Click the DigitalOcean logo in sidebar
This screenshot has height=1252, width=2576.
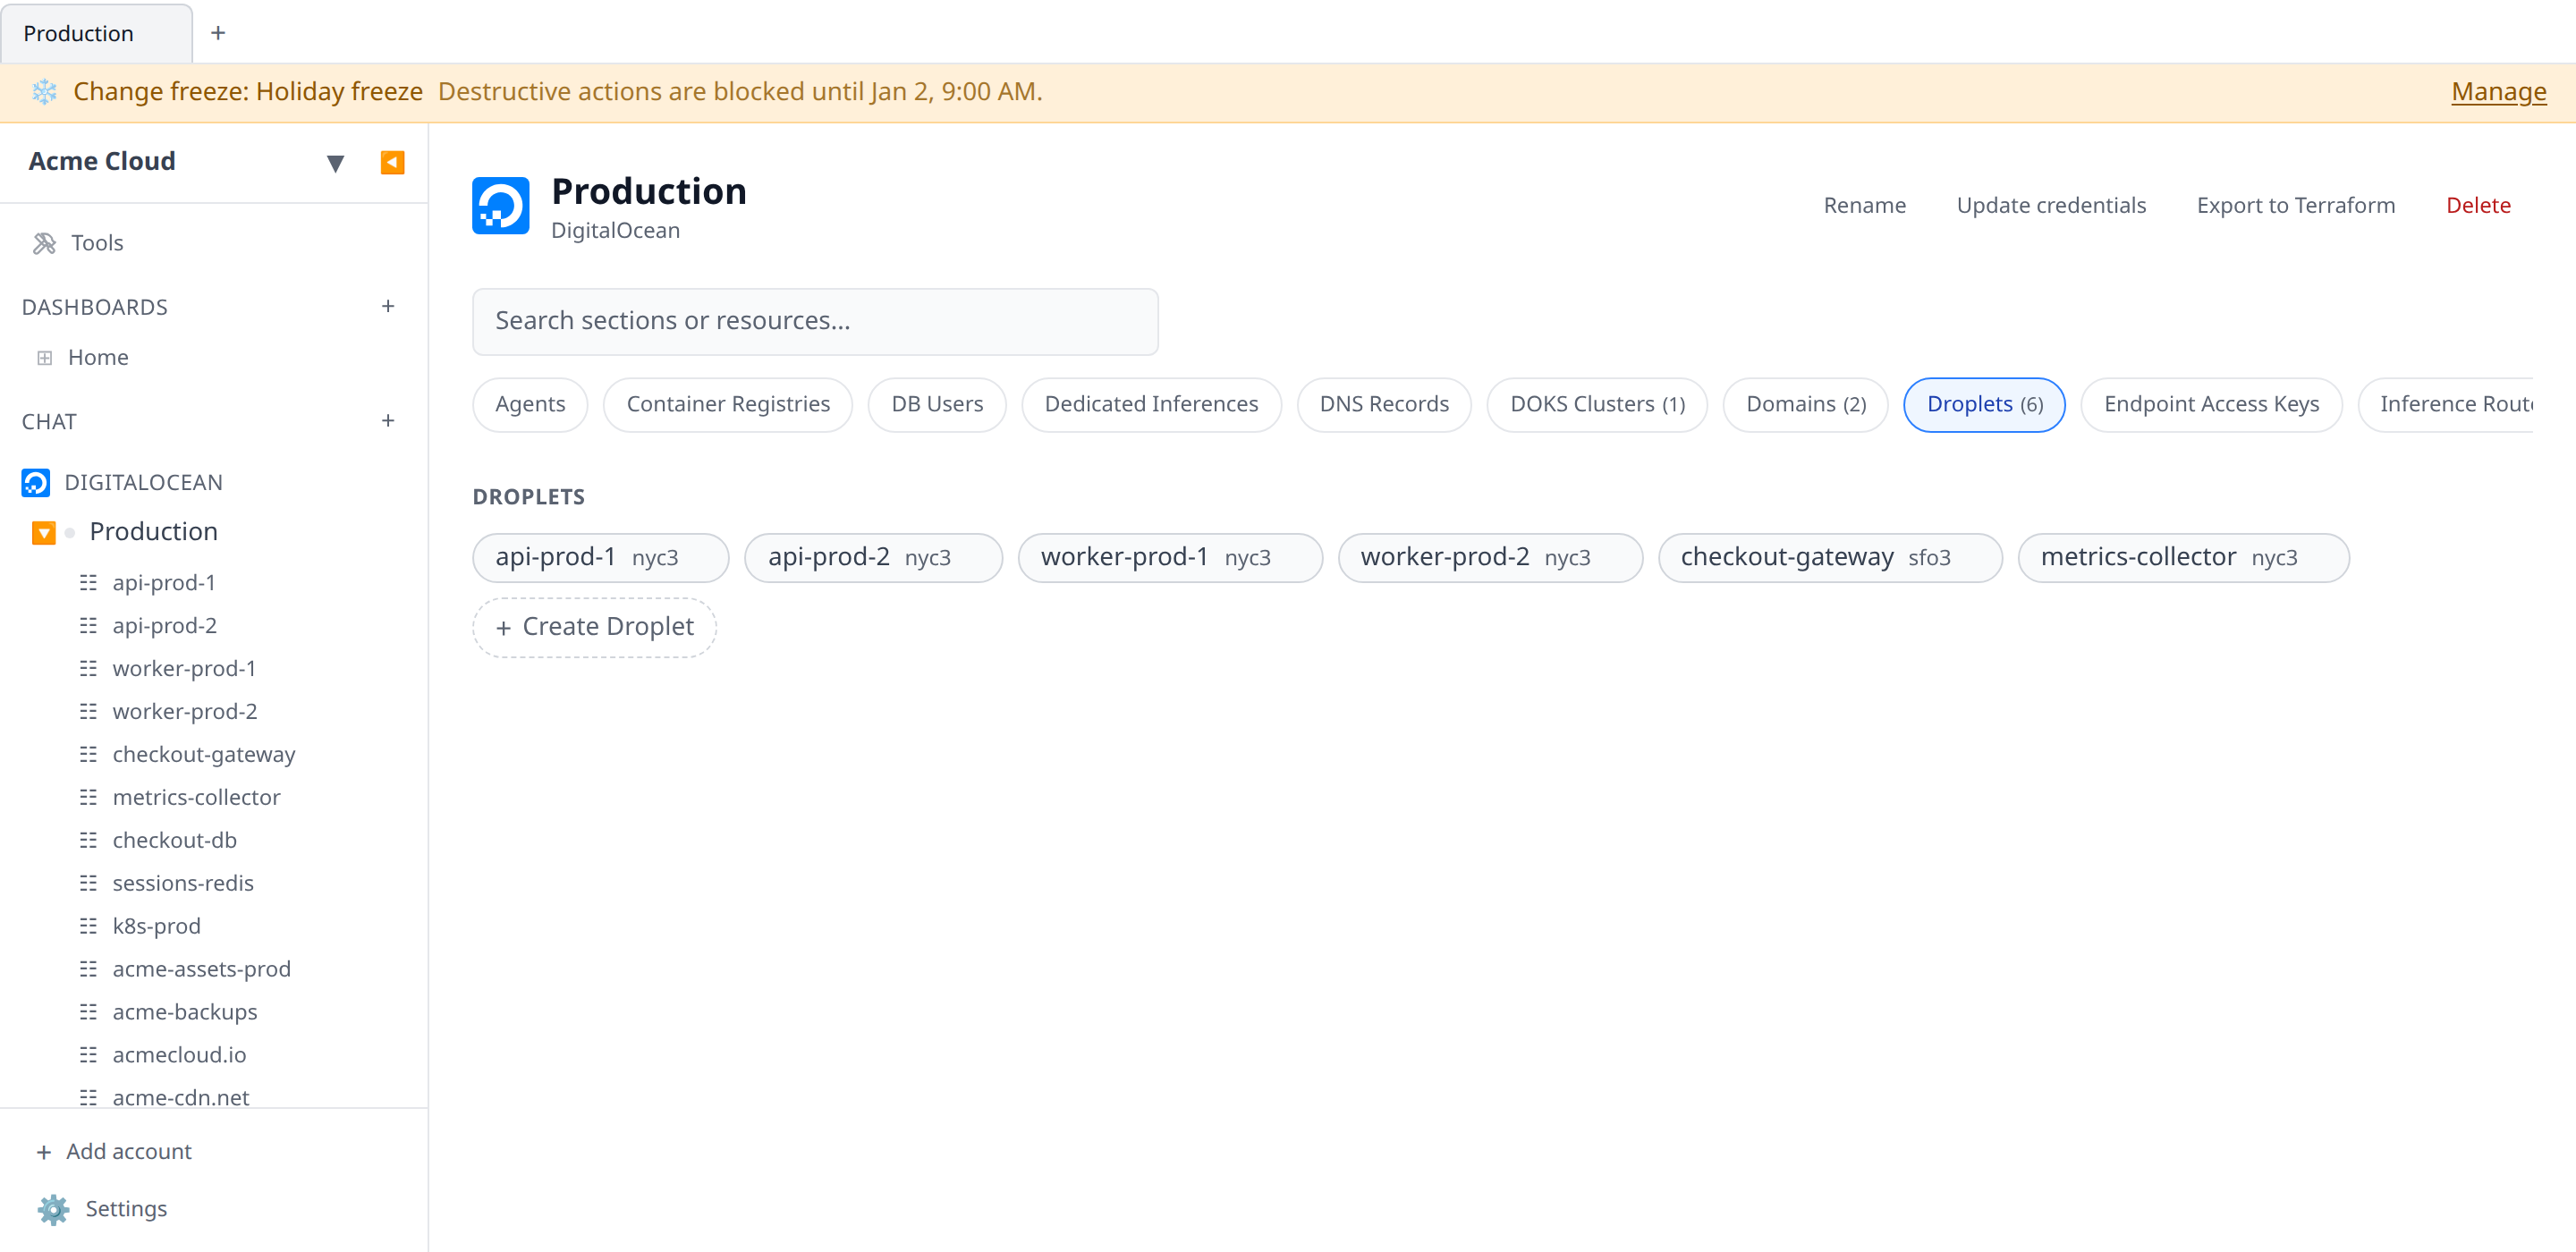36,483
